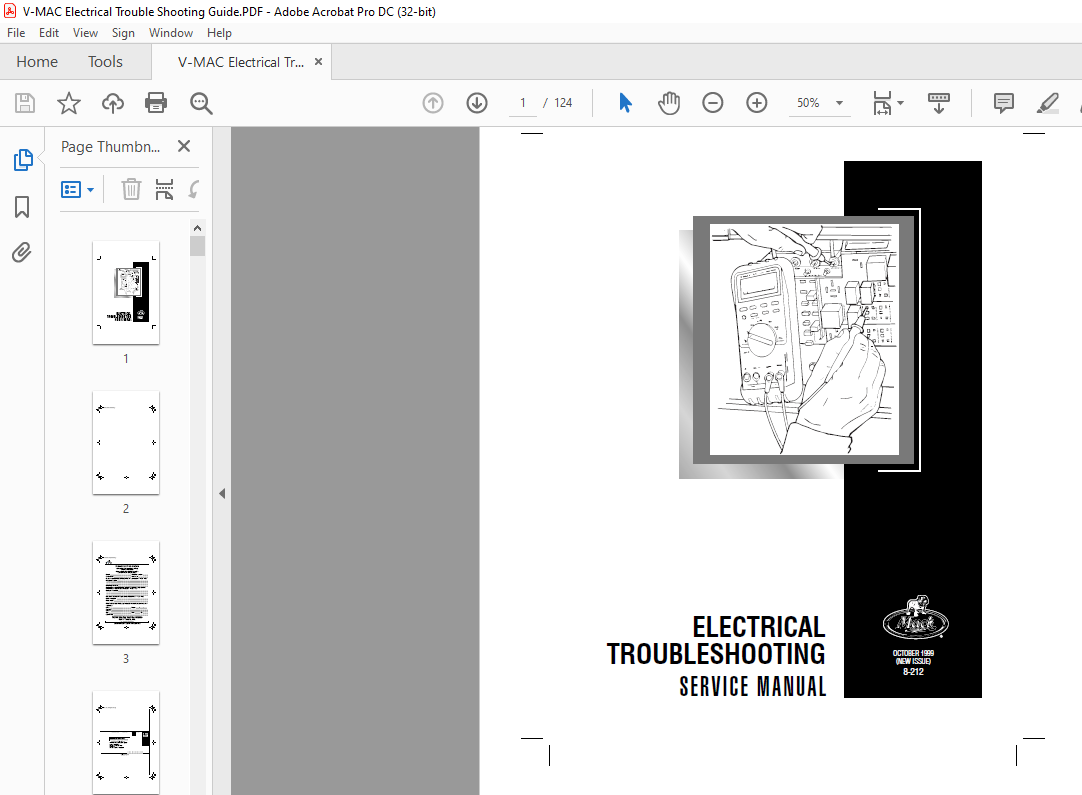
Task: Open the Sign menu
Action: pos(123,32)
